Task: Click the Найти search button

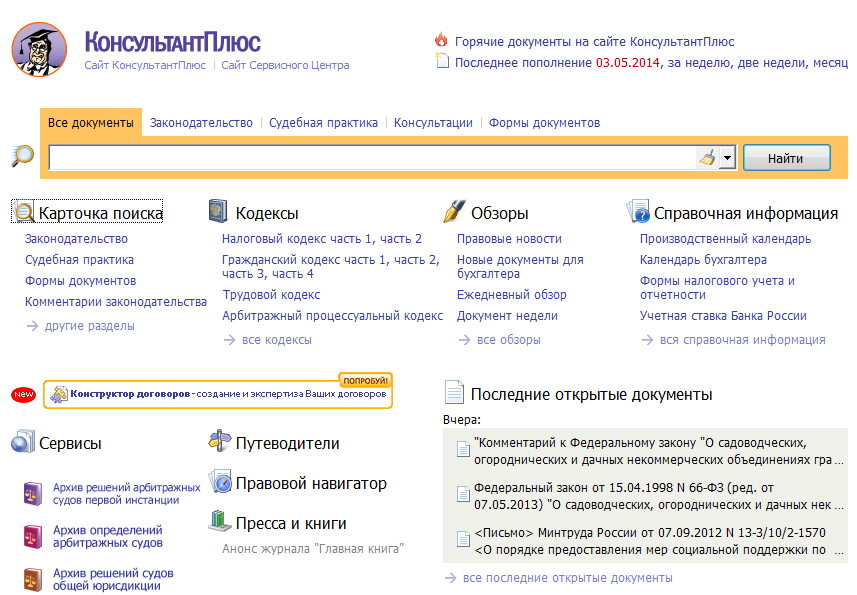Action: pos(786,158)
